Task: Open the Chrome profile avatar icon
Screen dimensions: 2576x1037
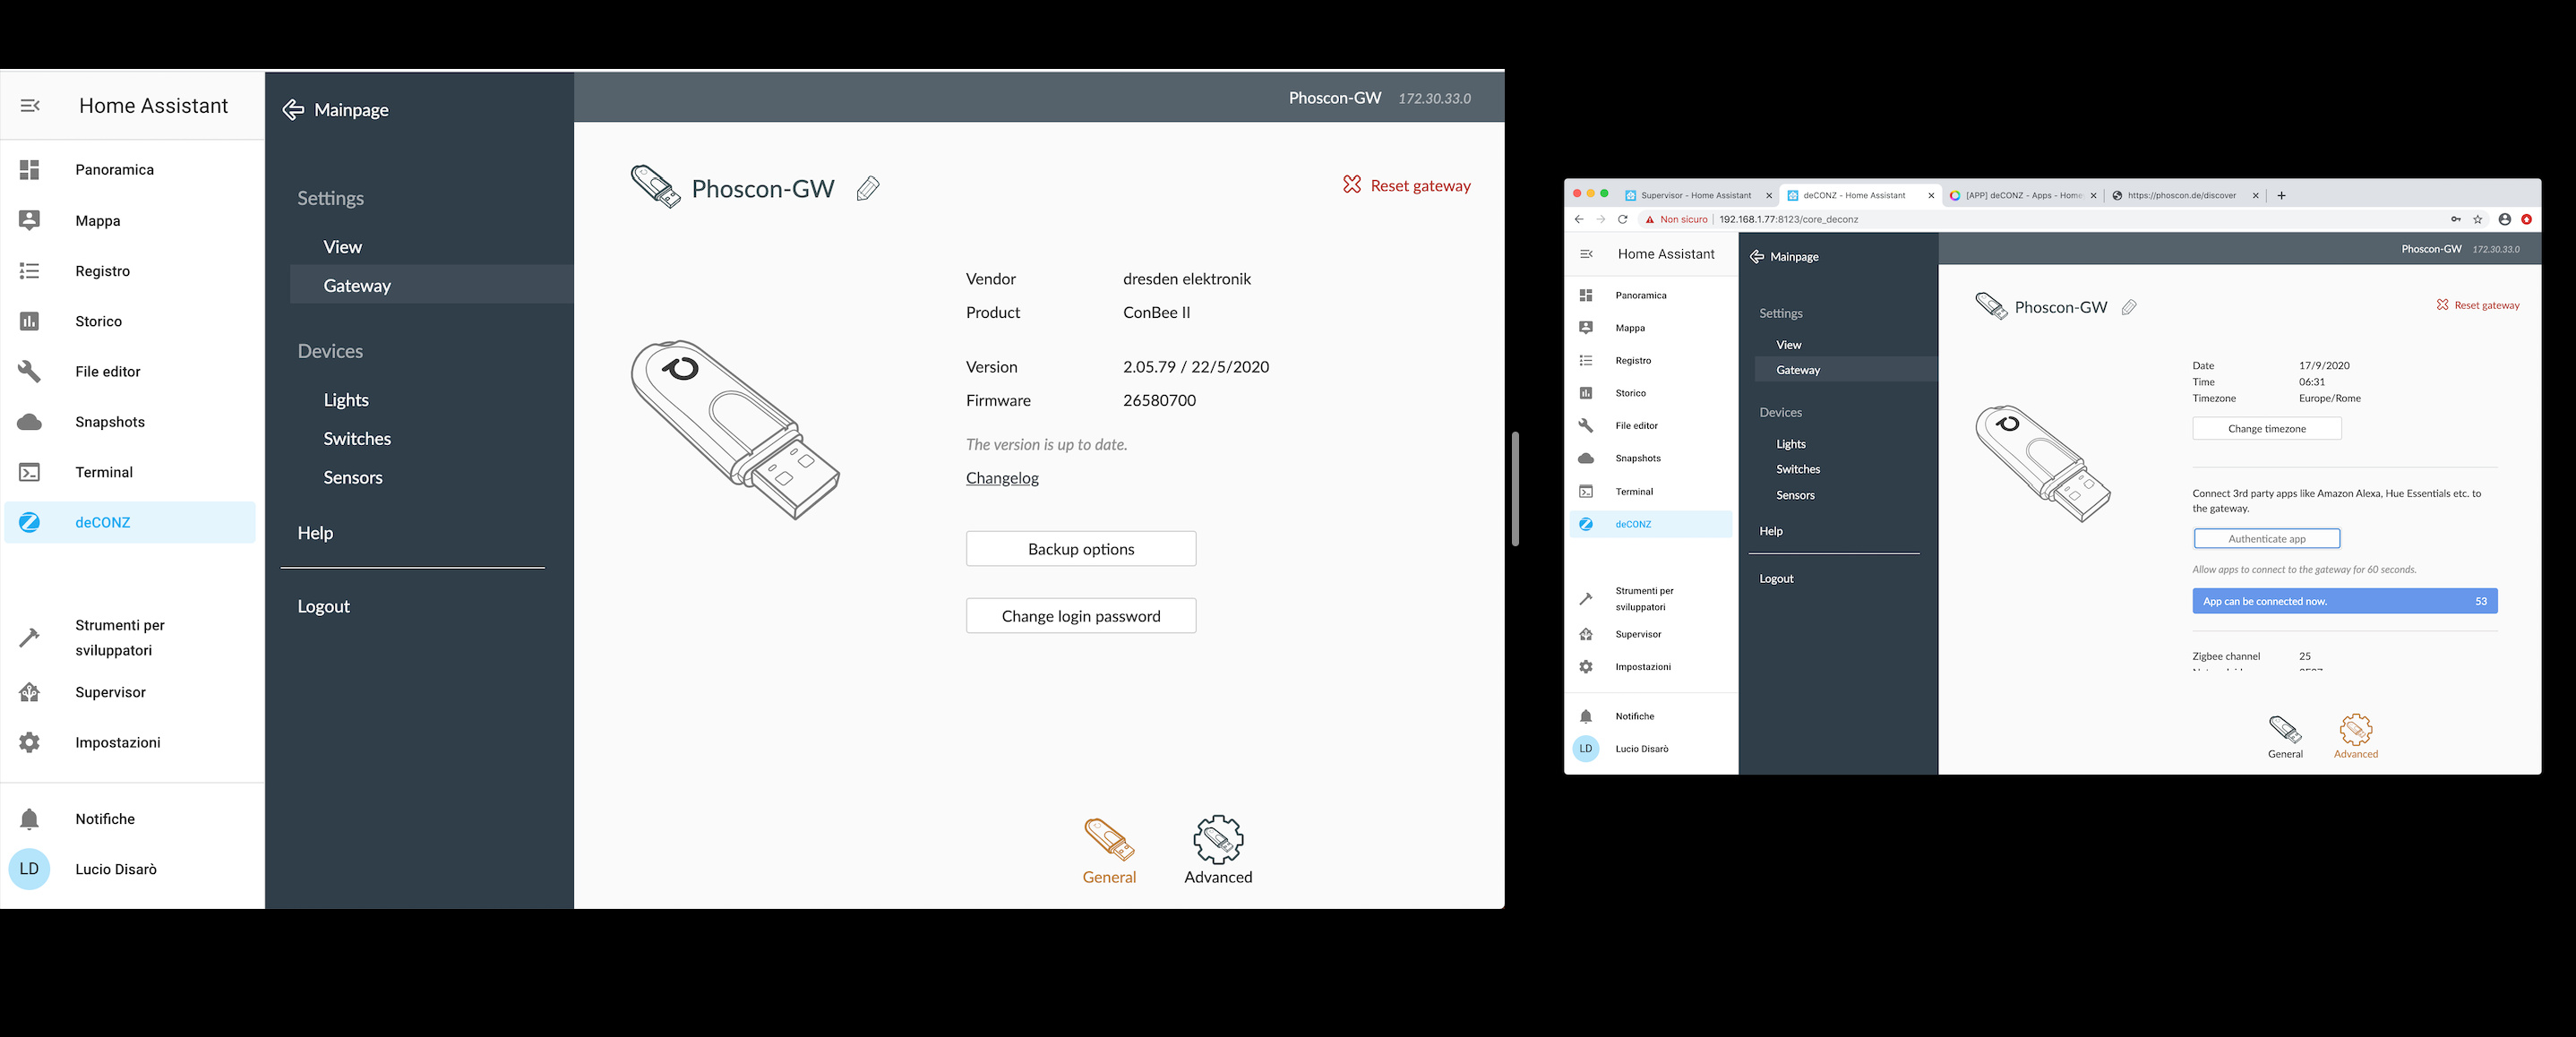Action: [x=2504, y=220]
